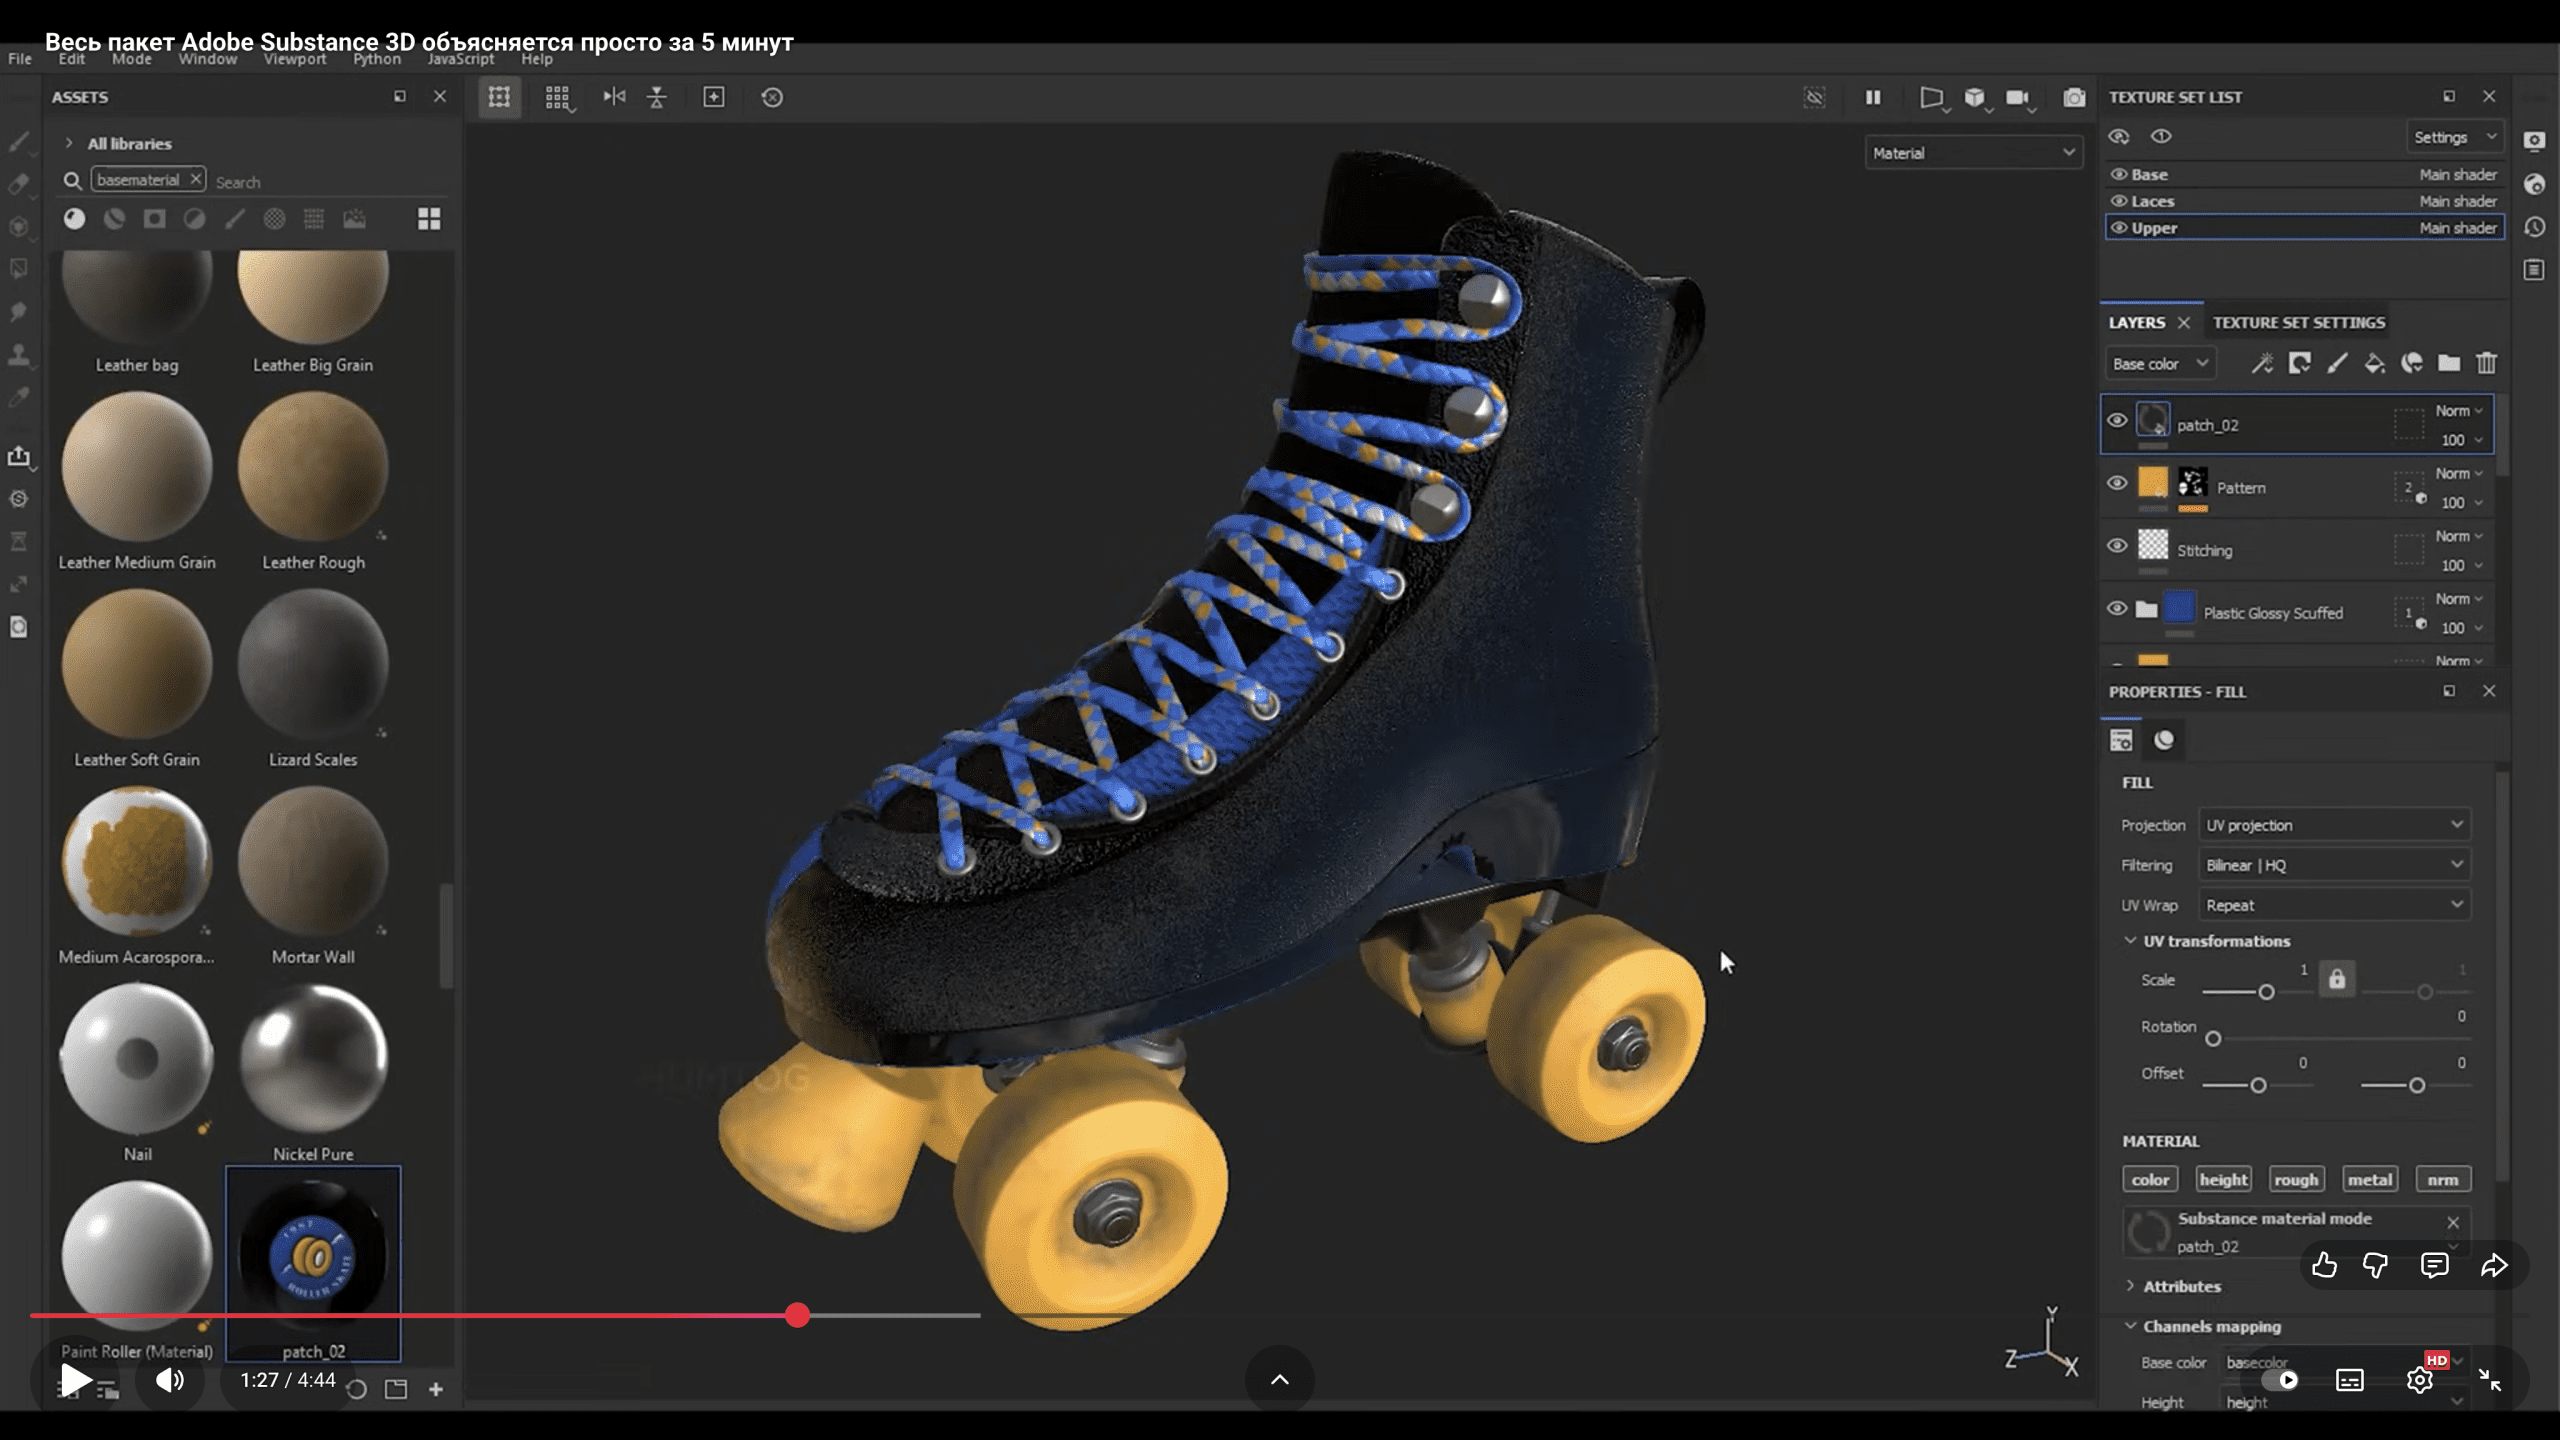
Task: Switch assets to grid view icon
Action: point(429,219)
